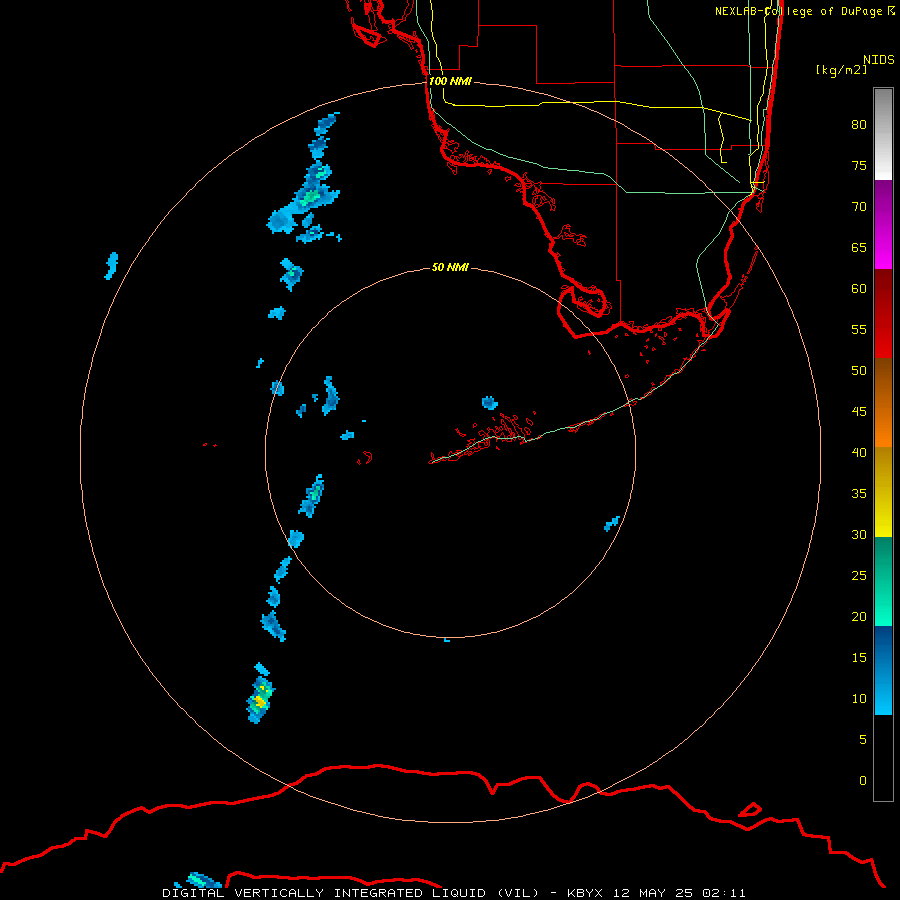Click the 80 value on the scale
The width and height of the screenshot is (900, 900).
point(859,125)
